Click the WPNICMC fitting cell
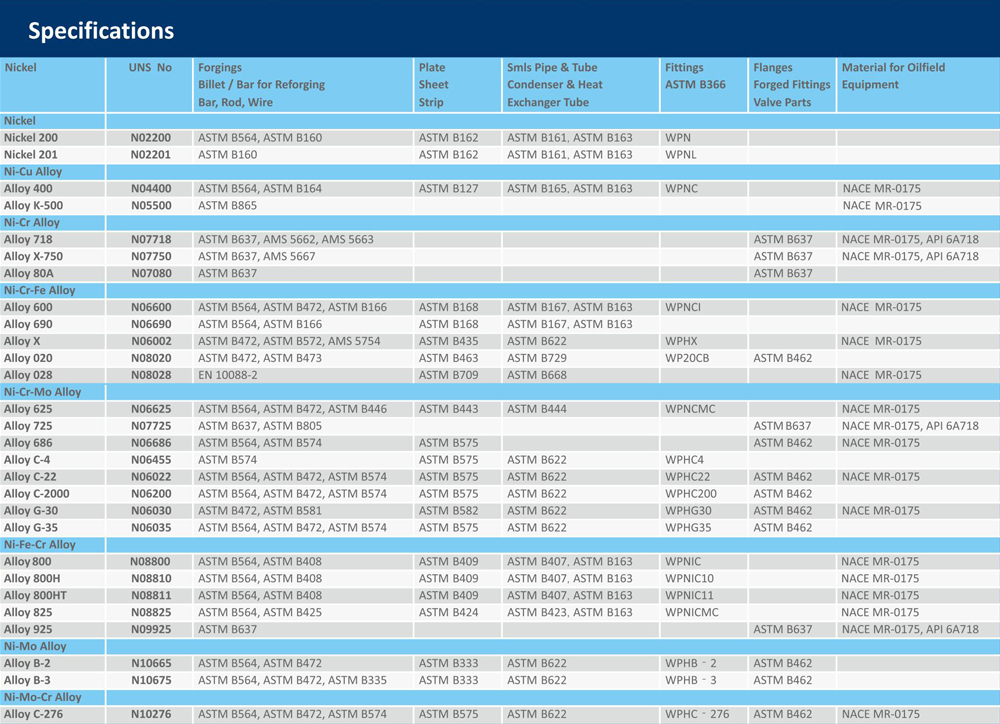The image size is (1000, 724). (691, 612)
